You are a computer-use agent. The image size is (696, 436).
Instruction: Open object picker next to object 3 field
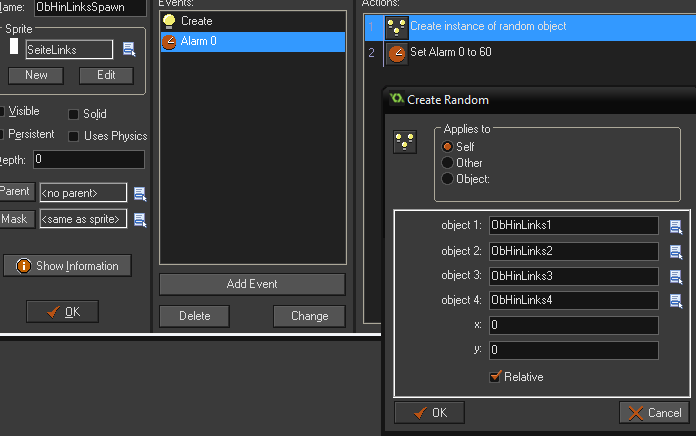tap(676, 276)
